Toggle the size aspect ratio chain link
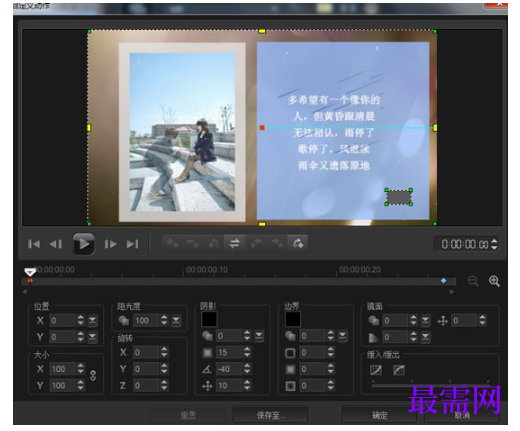The width and height of the screenshot is (520, 431). pos(93,376)
